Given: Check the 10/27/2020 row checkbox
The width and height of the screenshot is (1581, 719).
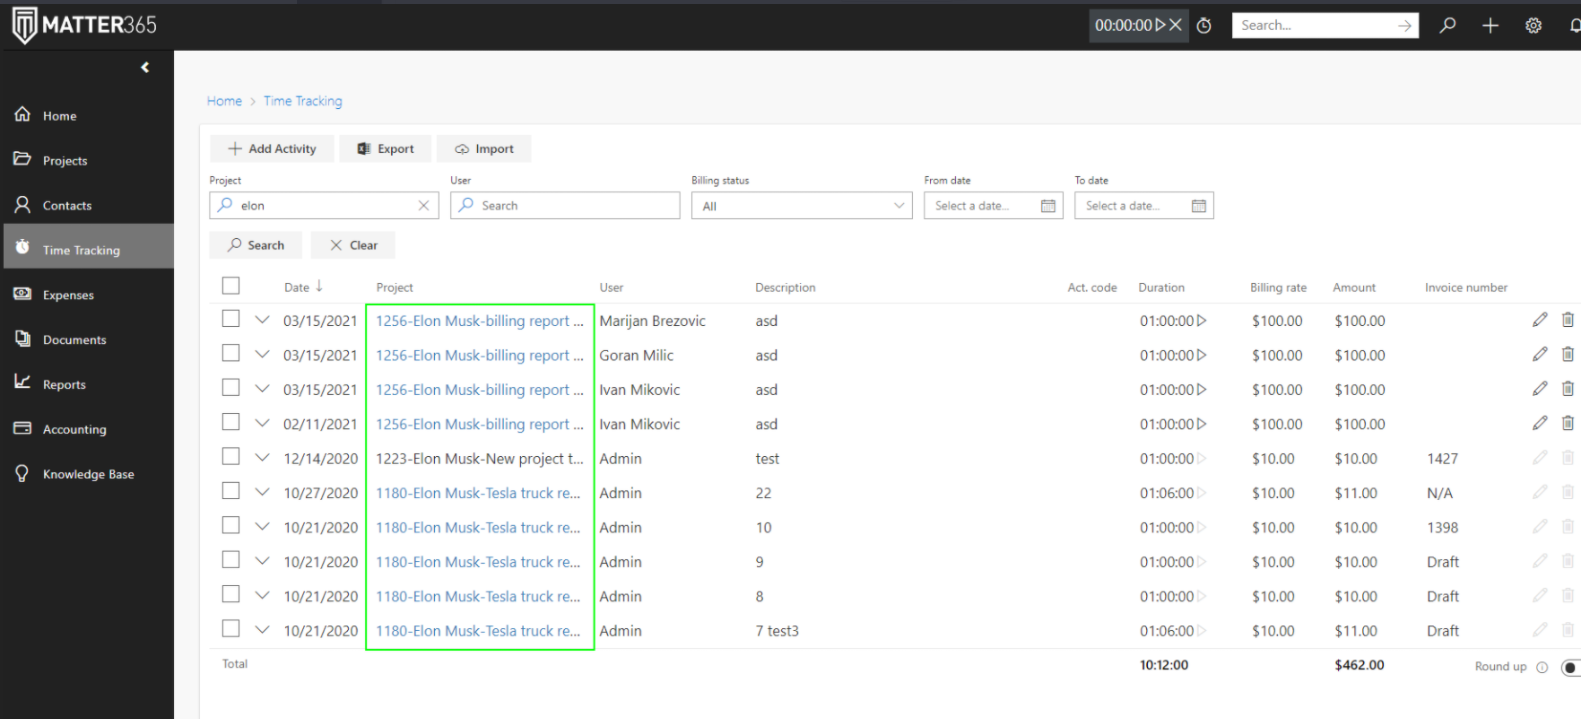Looking at the screenshot, I should [x=231, y=491].
